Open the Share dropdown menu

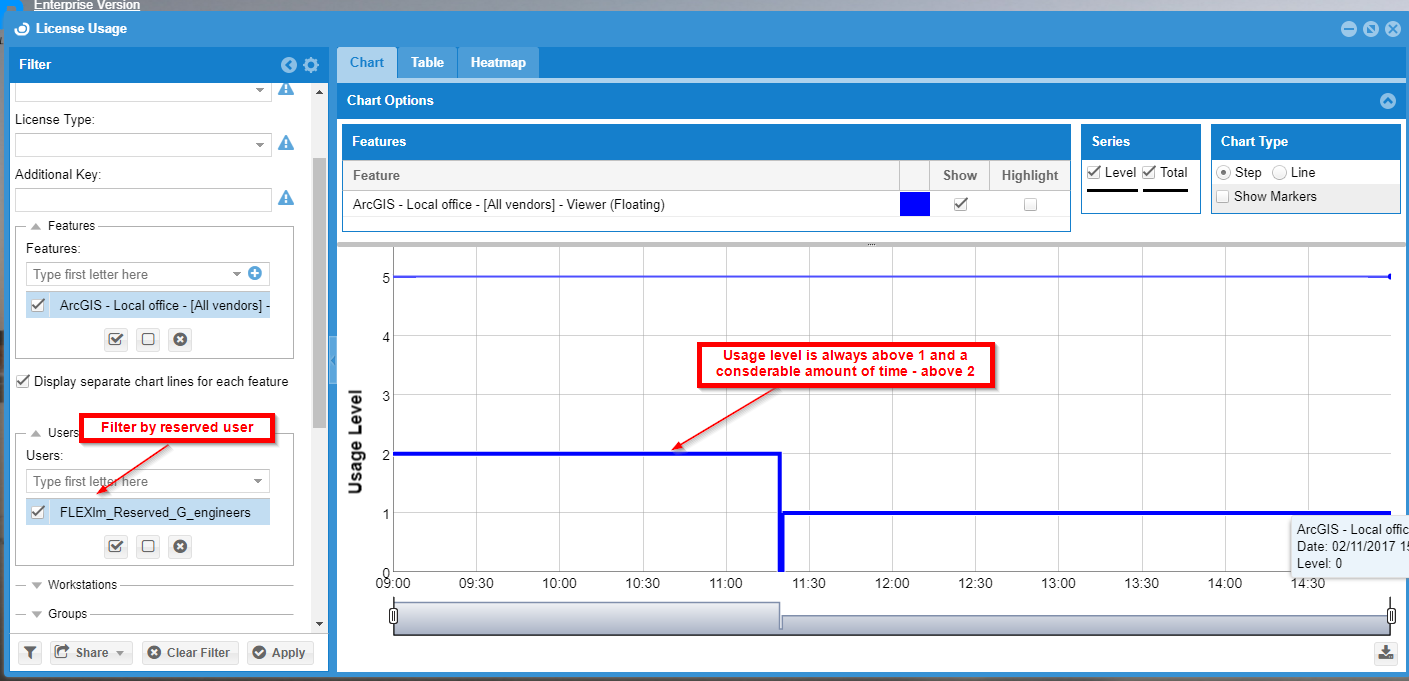pyautogui.click(x=91, y=653)
